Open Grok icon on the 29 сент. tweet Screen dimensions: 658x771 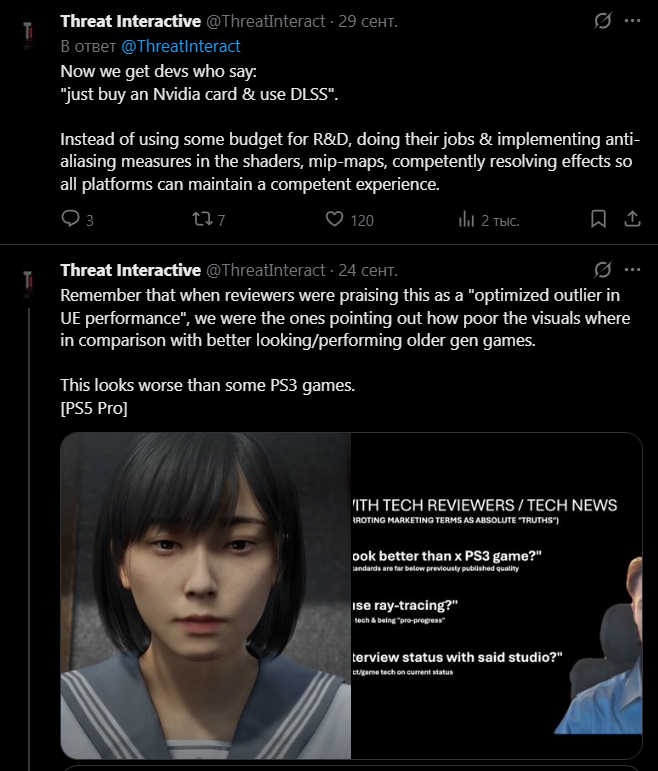click(602, 21)
